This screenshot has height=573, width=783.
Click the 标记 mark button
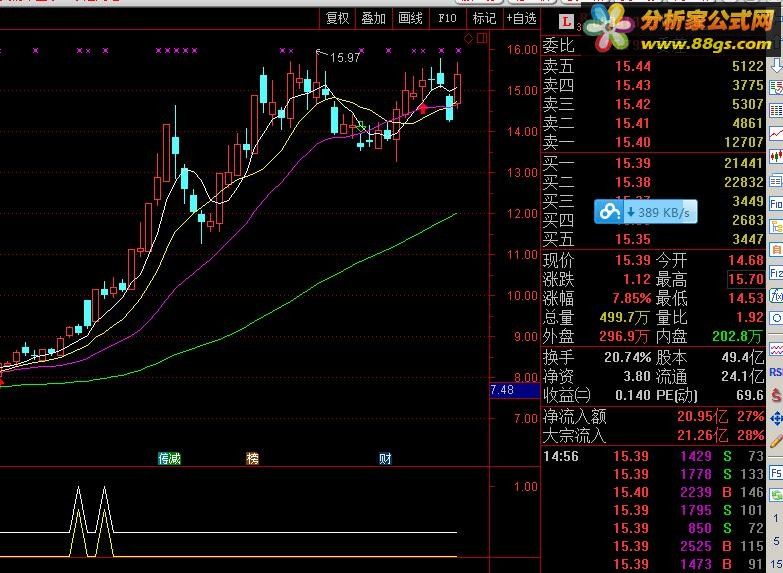(484, 18)
